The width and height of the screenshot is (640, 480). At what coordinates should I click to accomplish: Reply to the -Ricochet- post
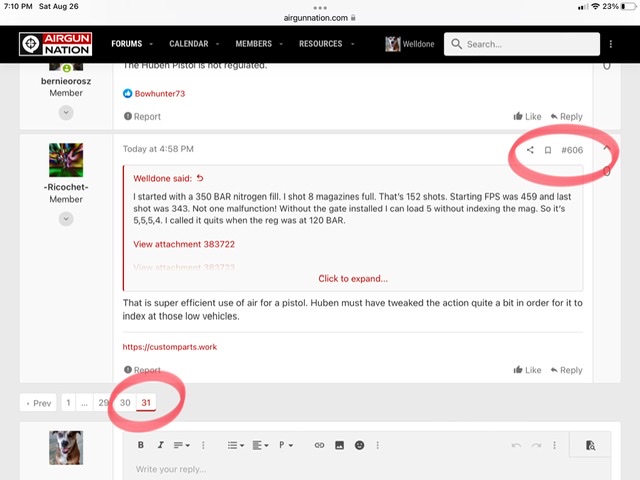coord(566,370)
